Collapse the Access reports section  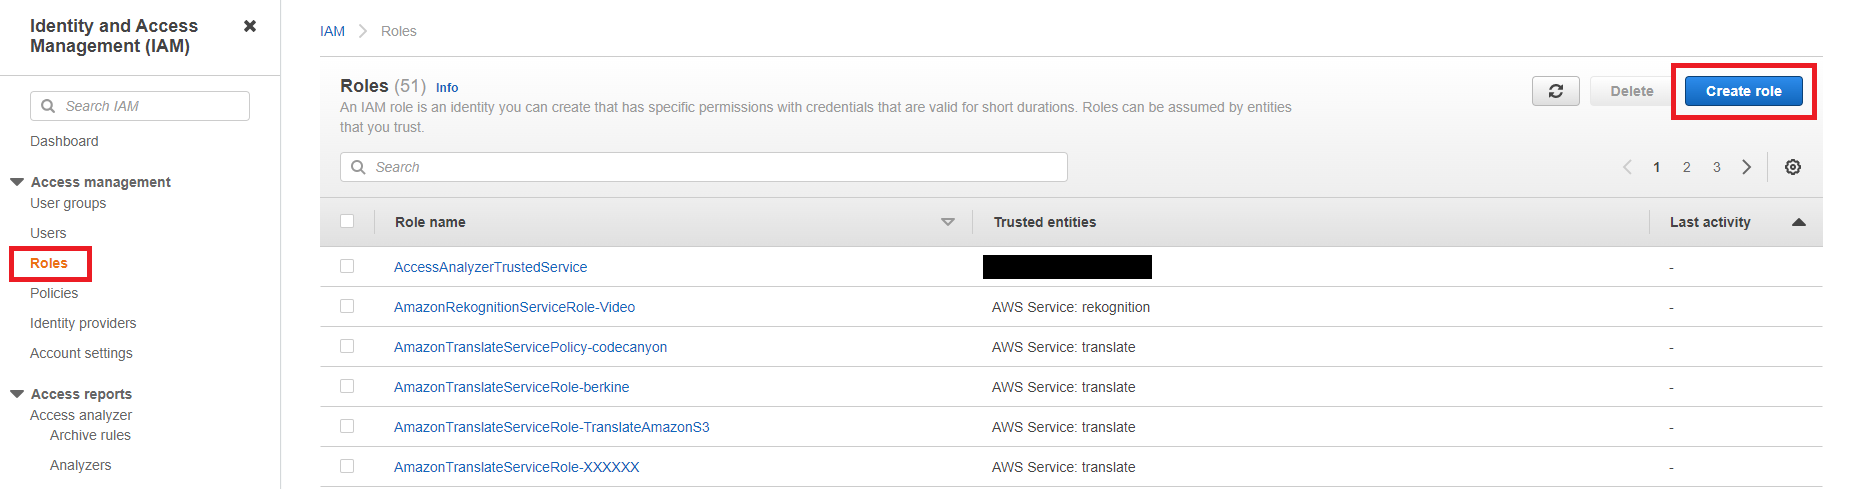[x=17, y=394]
